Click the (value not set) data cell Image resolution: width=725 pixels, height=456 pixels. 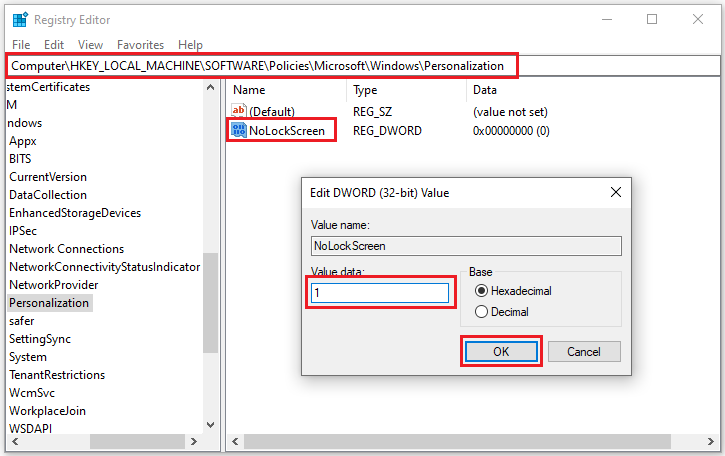(x=510, y=112)
